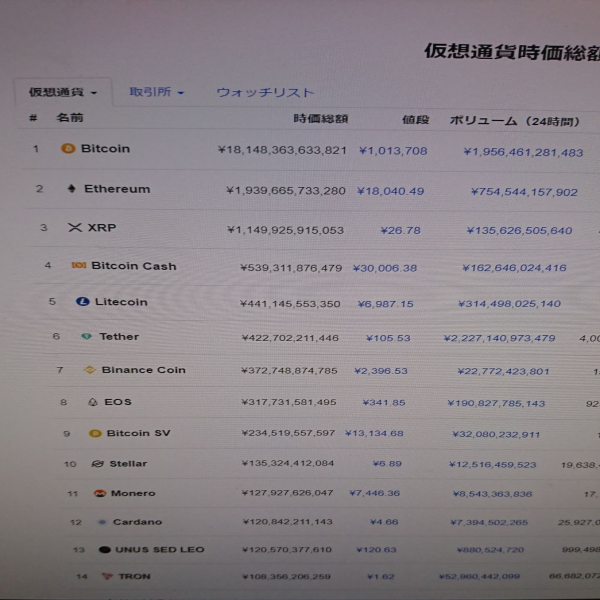The width and height of the screenshot is (600, 600).
Task: Click Tether volume ¥2,227,140,973,479
Action: click(500, 338)
